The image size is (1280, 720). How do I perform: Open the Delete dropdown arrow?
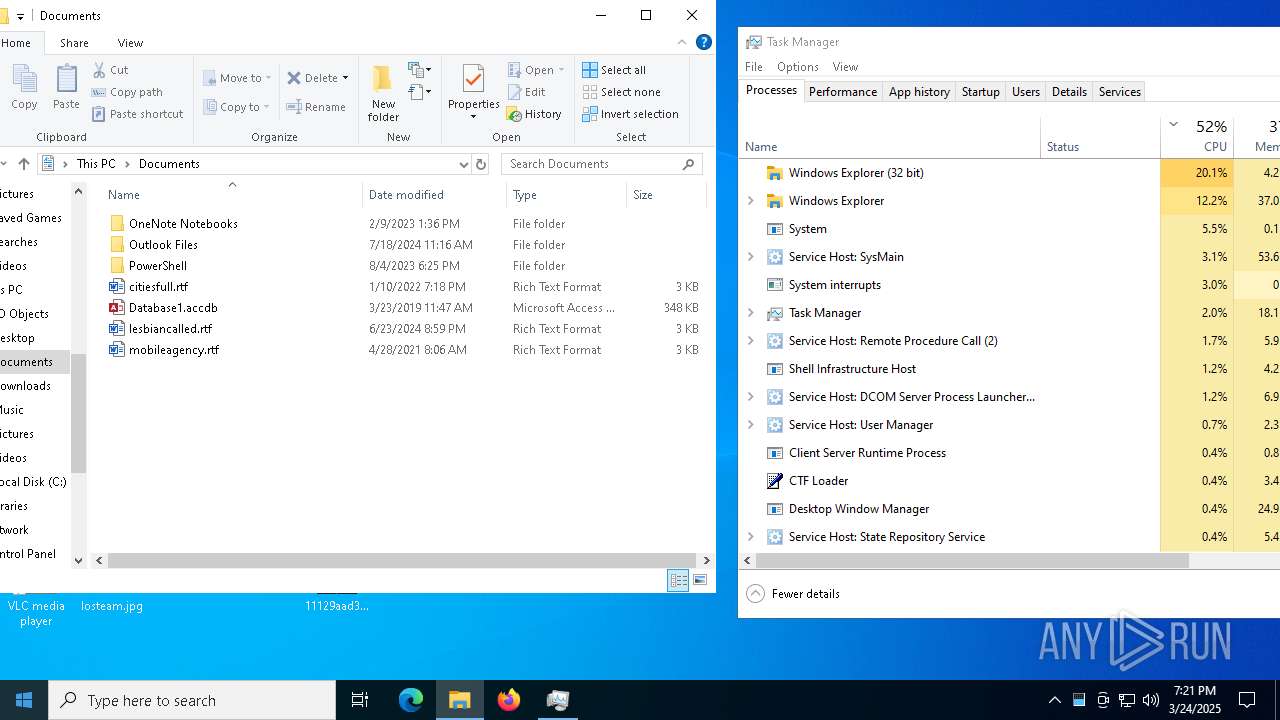point(345,78)
